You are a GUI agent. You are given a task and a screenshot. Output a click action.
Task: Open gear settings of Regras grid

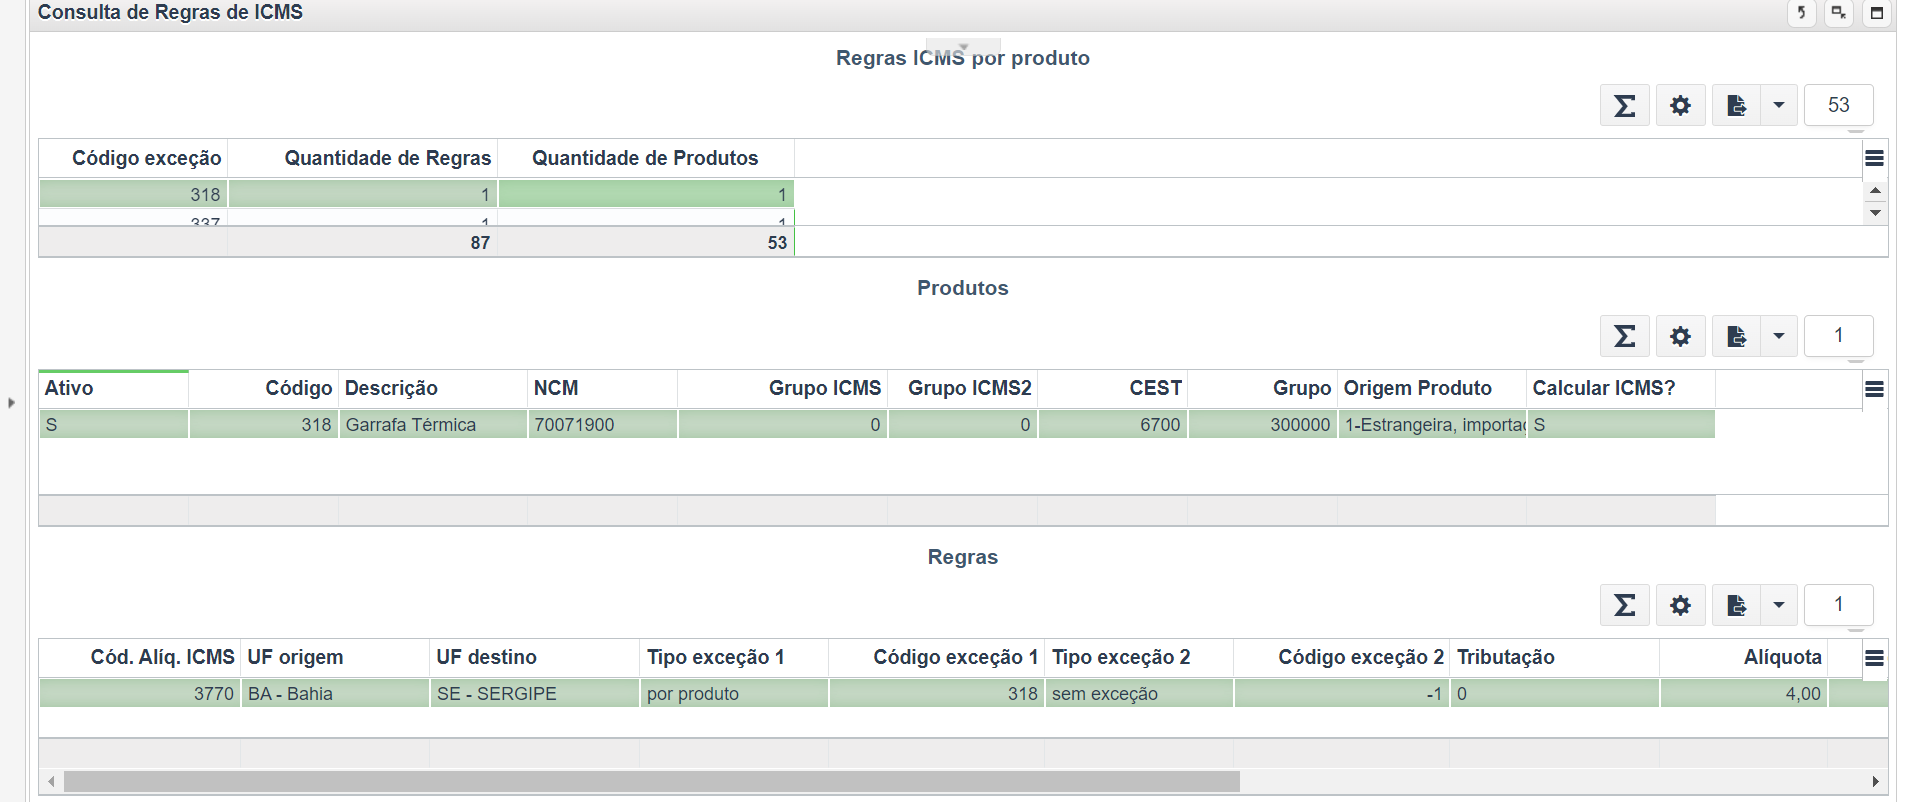(1681, 605)
